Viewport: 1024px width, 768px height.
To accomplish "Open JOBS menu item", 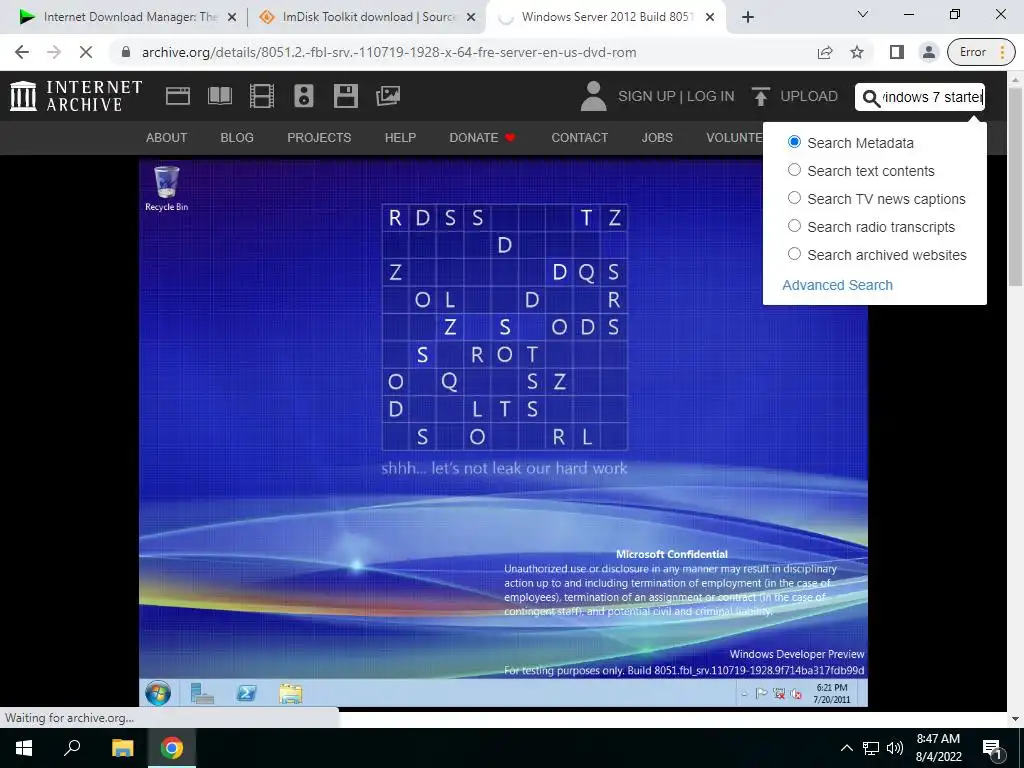I will click(657, 138).
